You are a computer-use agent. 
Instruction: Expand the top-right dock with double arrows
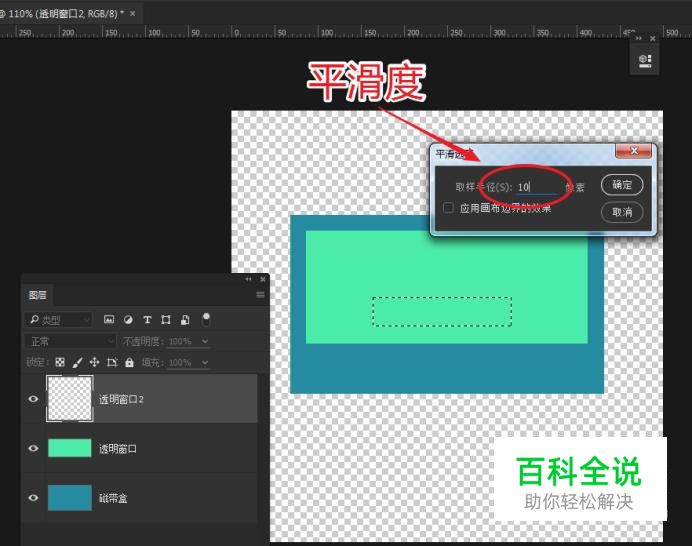click(639, 38)
